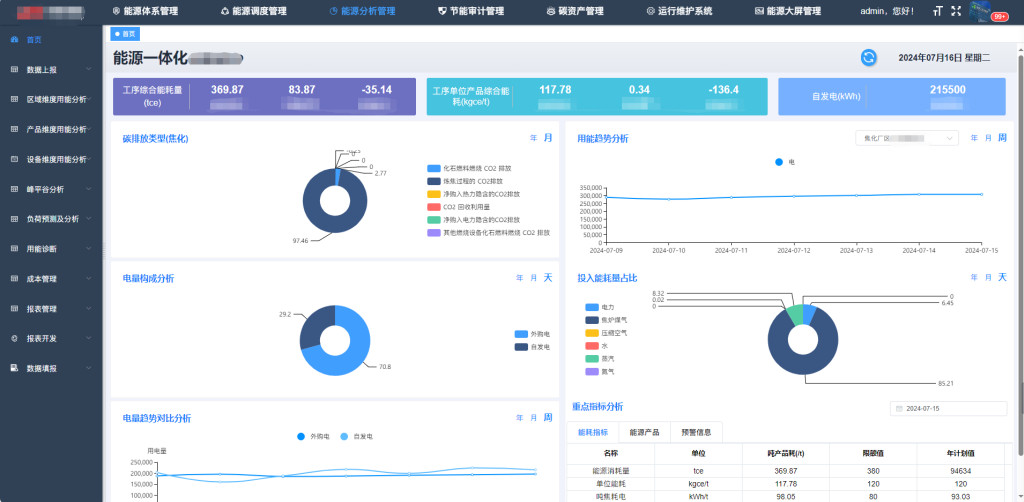
Task: Click the 自发电(kWh) summary card
Action: point(891,97)
